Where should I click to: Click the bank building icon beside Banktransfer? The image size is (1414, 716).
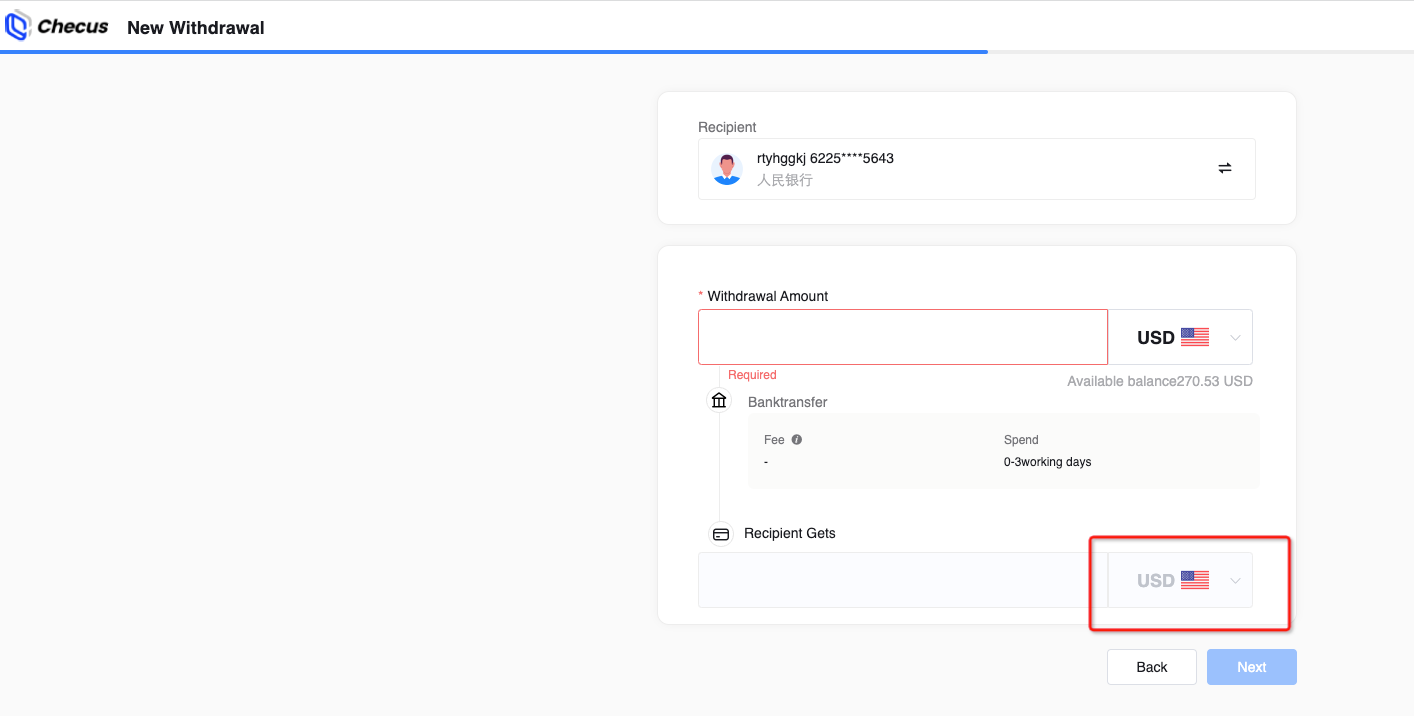click(x=719, y=401)
